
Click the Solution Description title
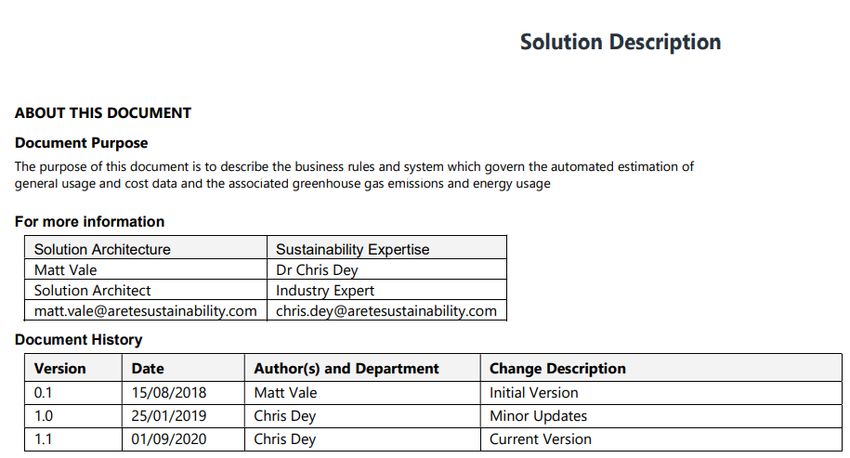[620, 42]
